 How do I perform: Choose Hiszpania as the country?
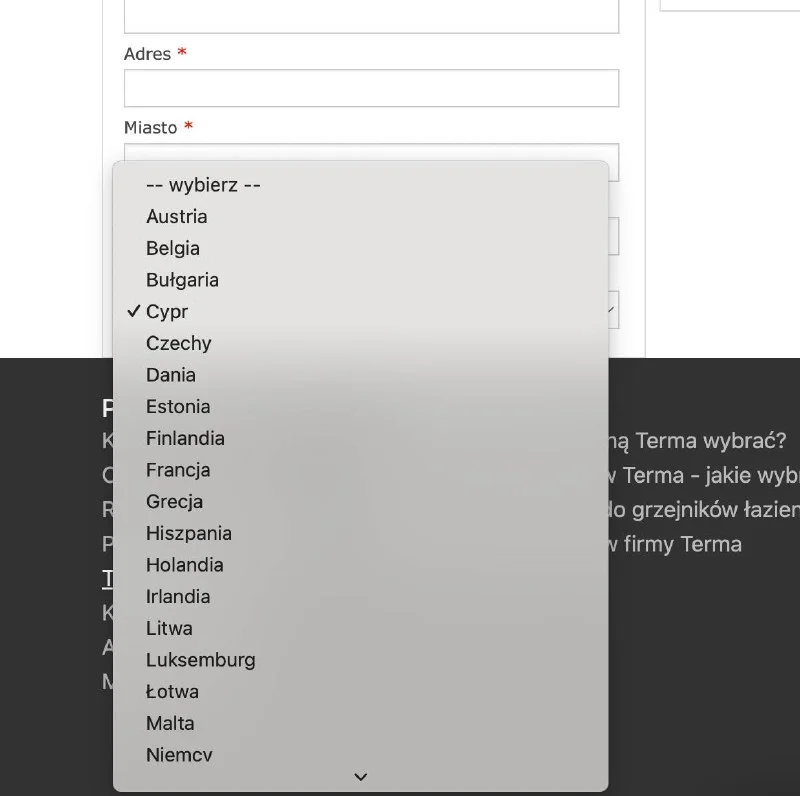[189, 534]
